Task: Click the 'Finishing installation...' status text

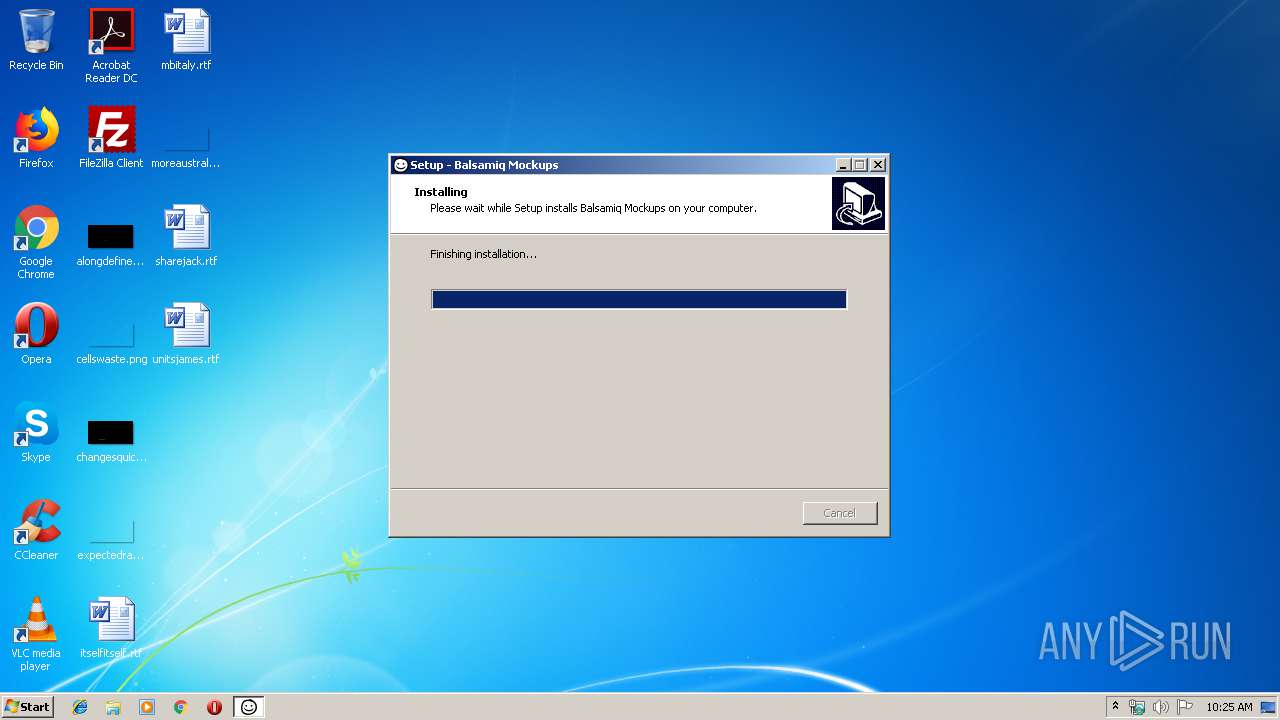Action: click(x=483, y=254)
